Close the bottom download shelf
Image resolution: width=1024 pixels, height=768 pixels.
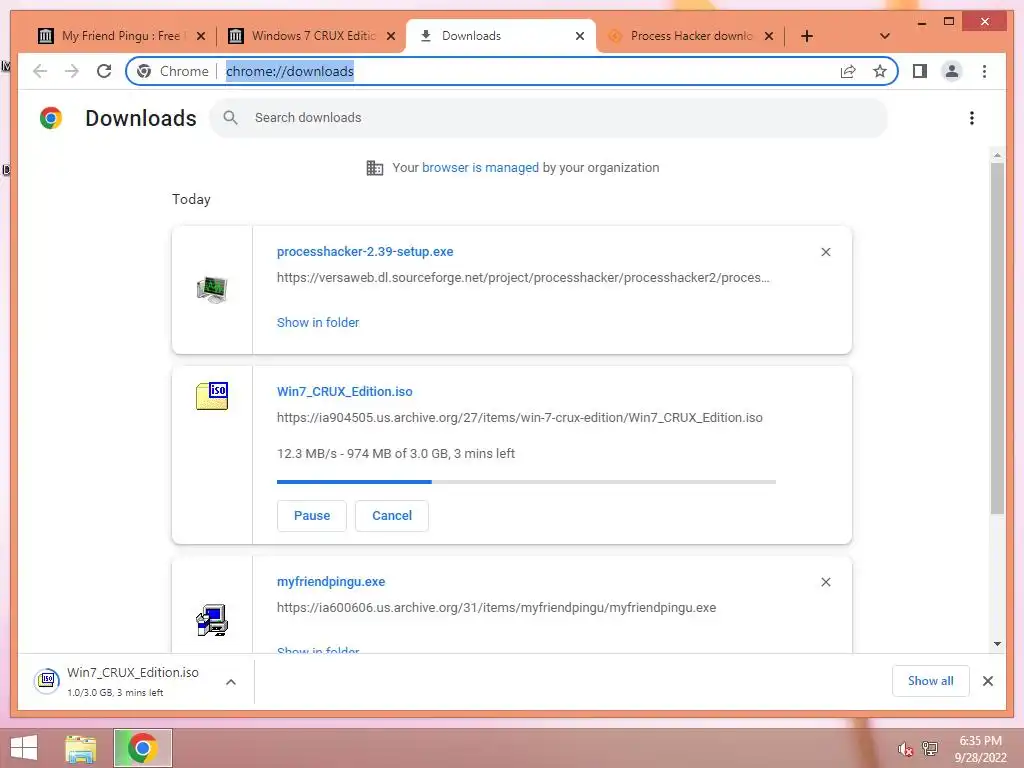(987, 681)
